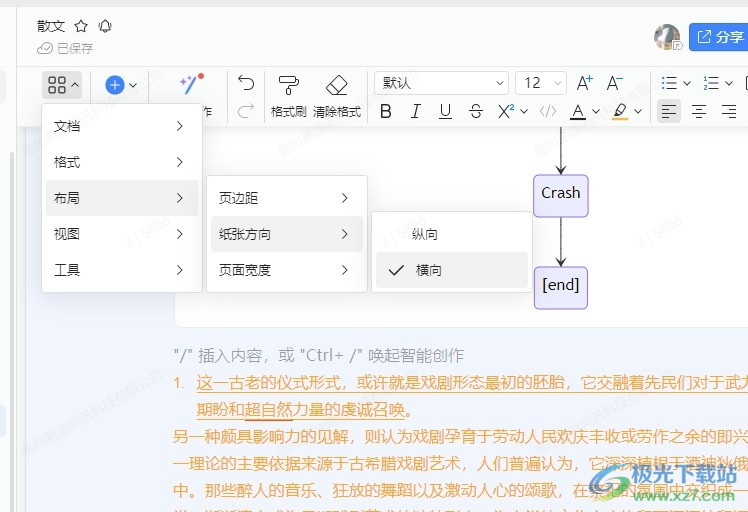The image size is (748, 512).
Task: Toggle underline formatting
Action: [x=445, y=112]
